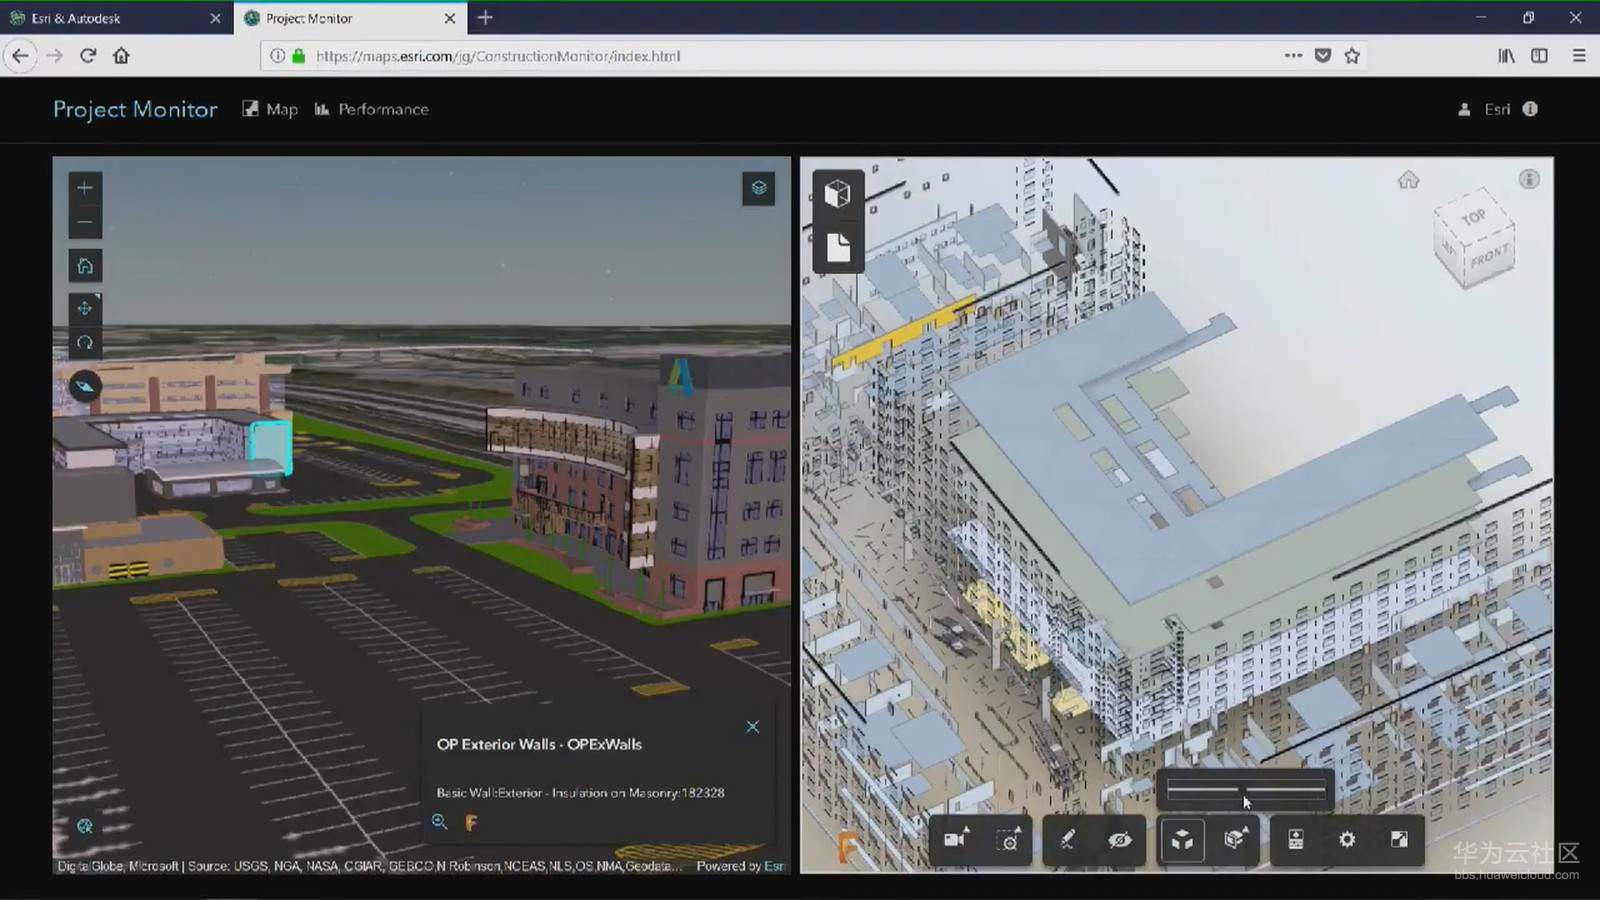Select the measure tool in viewer toolbar

click(1068, 839)
